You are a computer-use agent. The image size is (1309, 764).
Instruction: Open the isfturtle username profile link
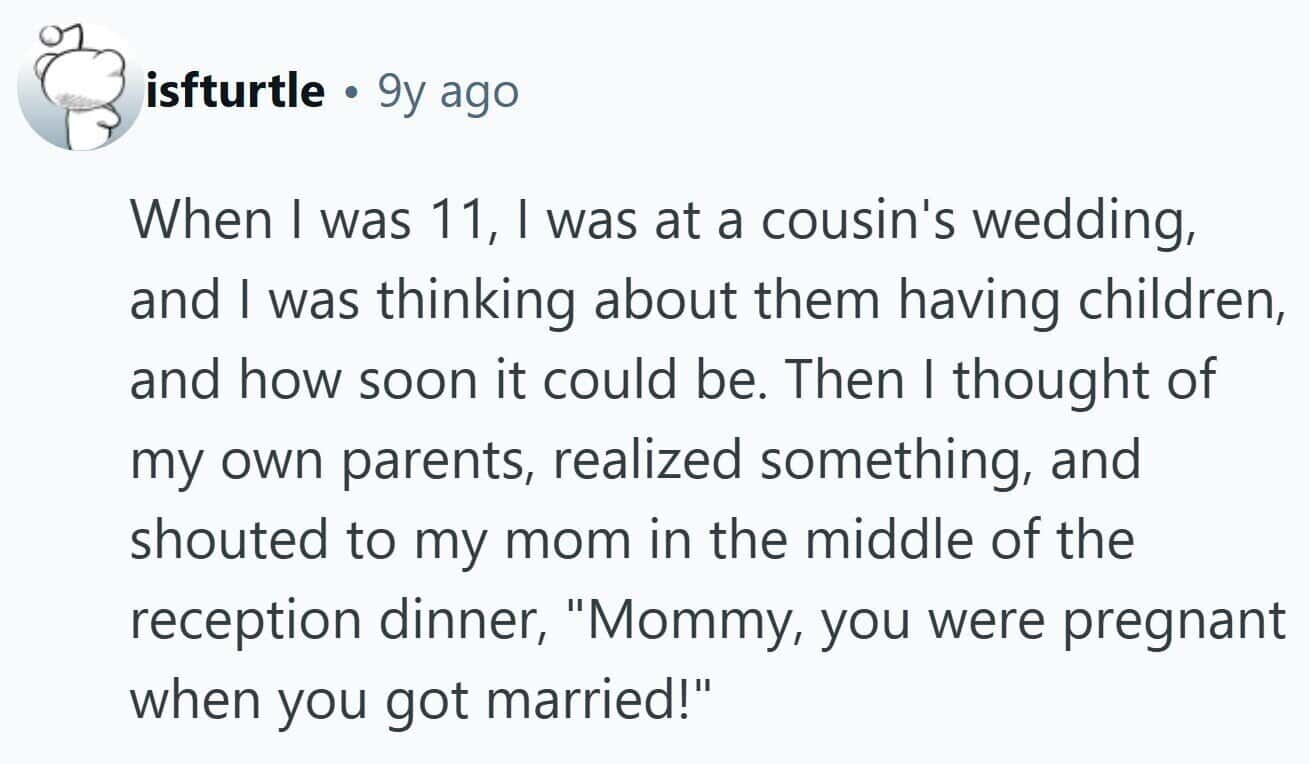(x=236, y=91)
